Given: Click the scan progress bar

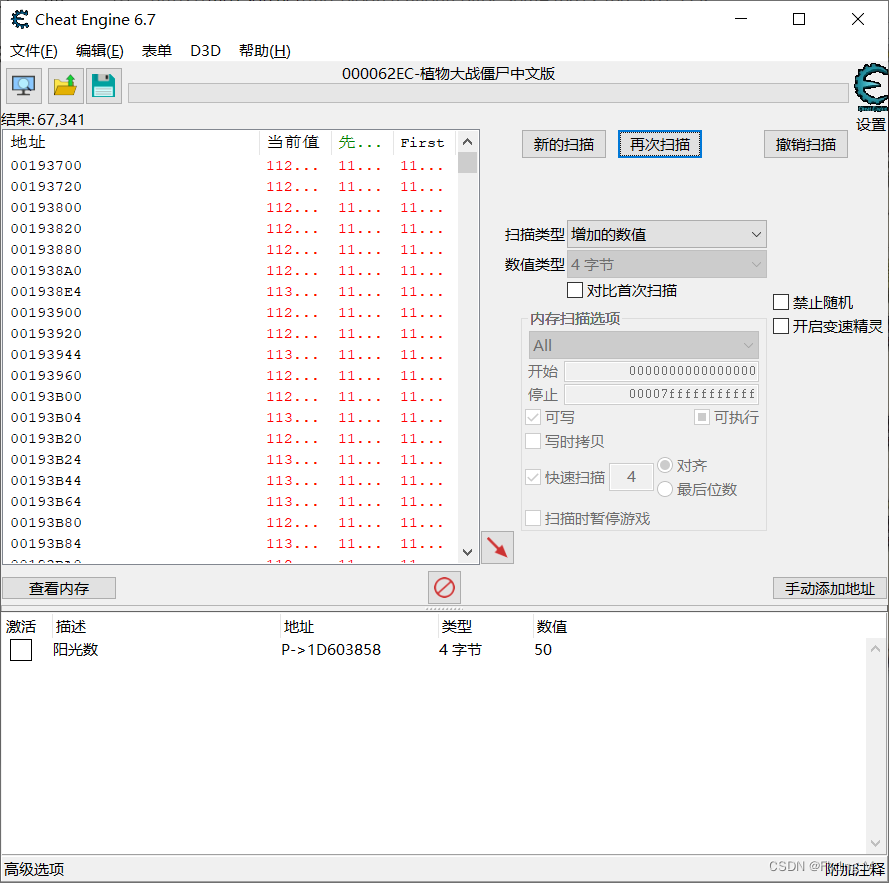Looking at the screenshot, I should click(488, 93).
